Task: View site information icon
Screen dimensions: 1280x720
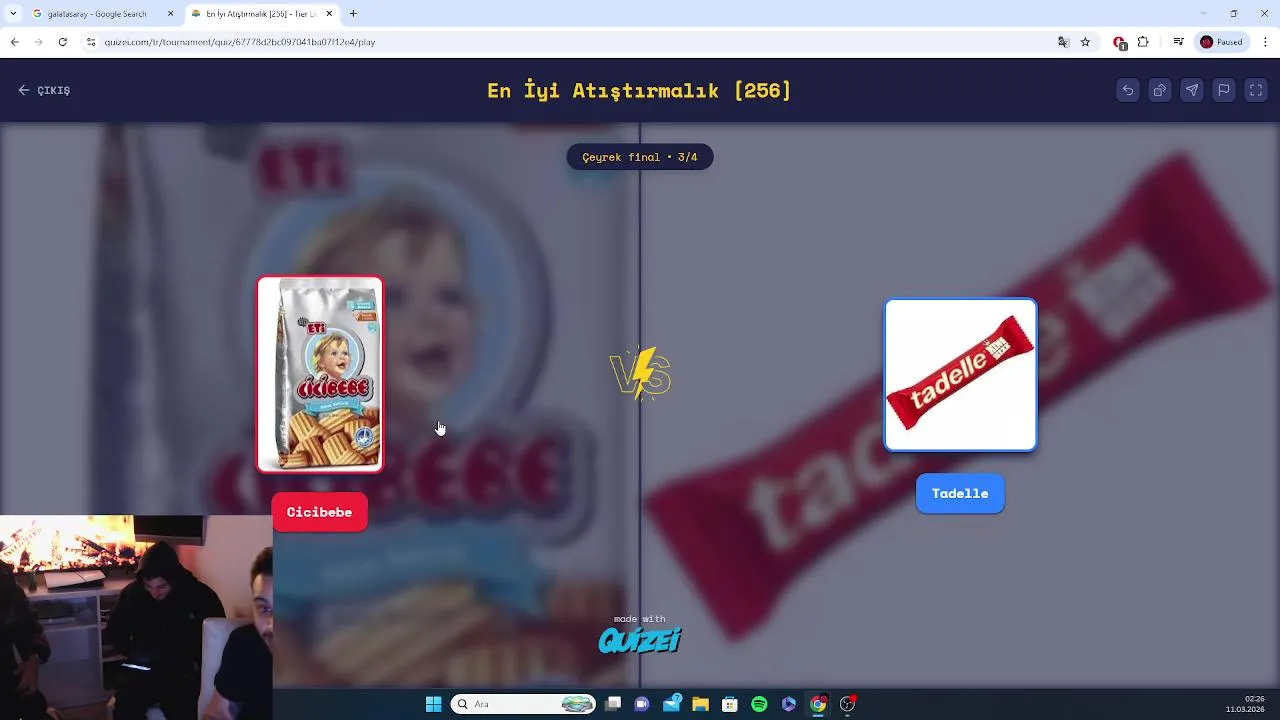Action: point(90,42)
